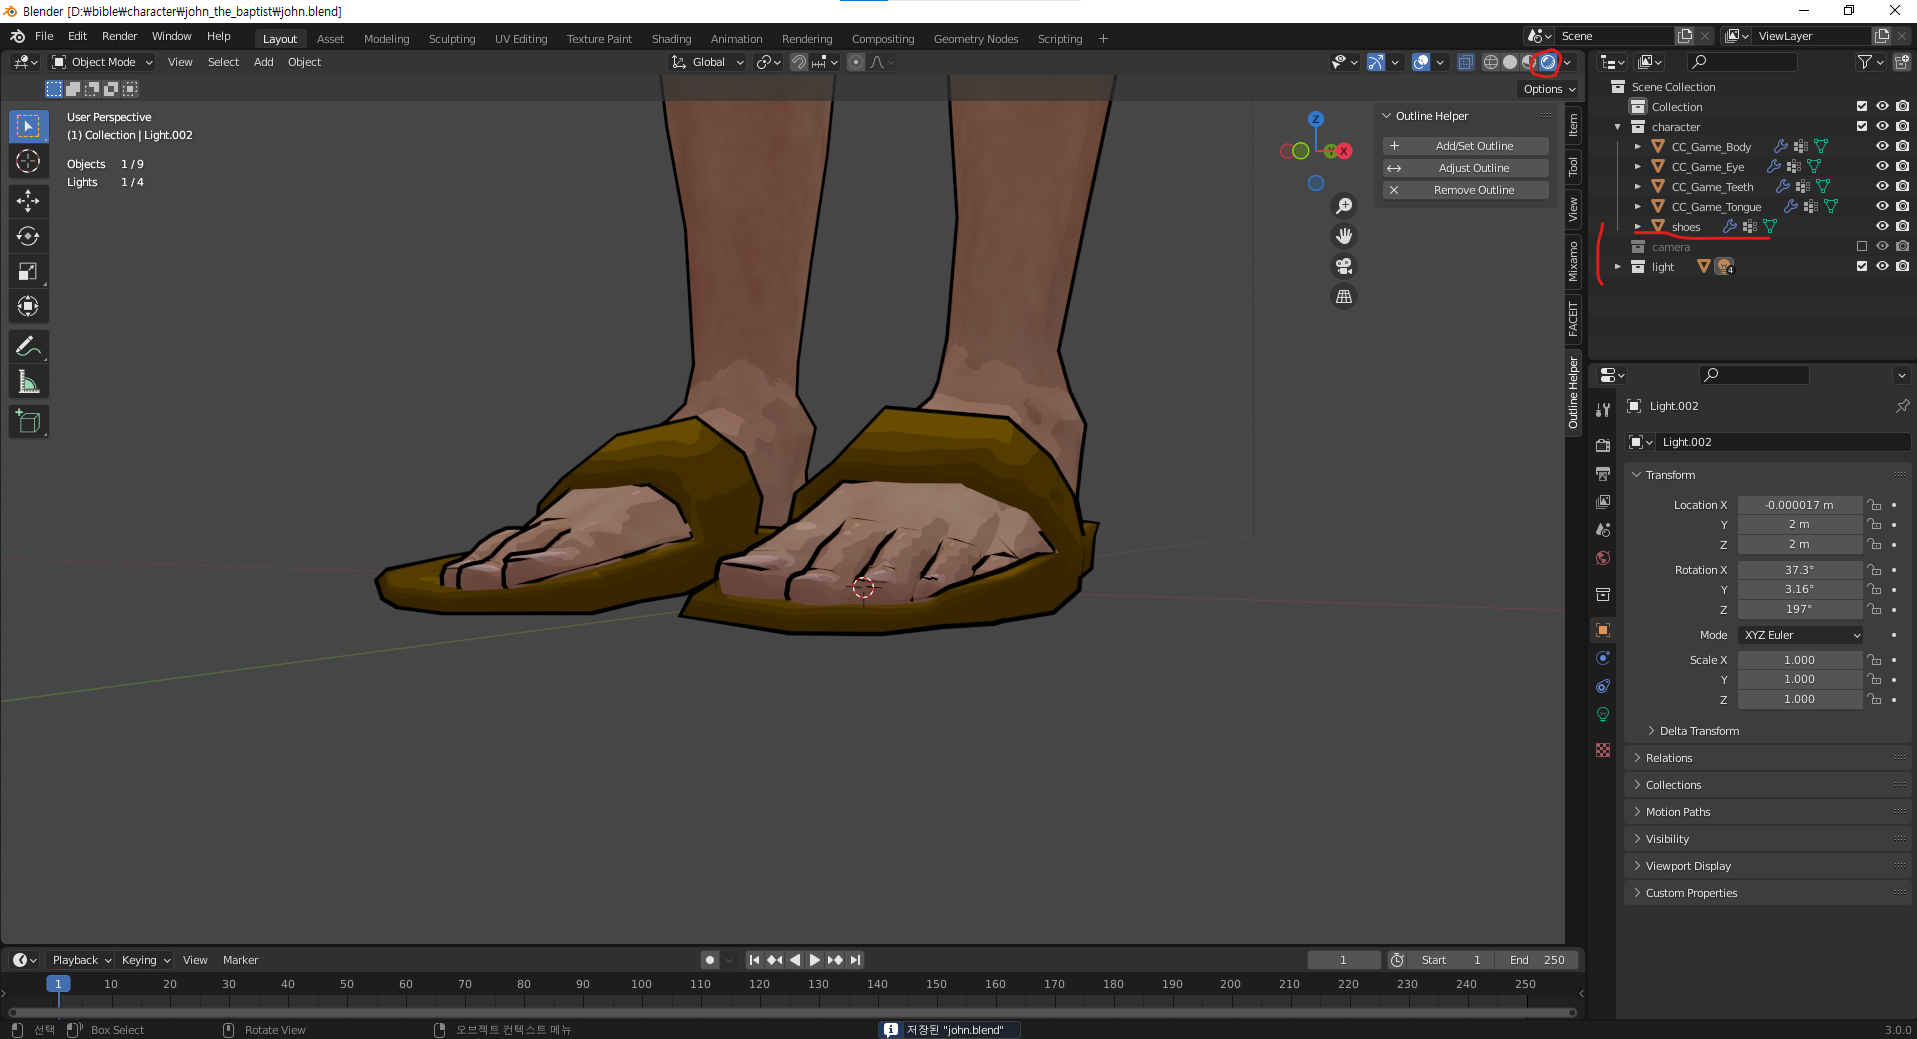
Task: Enable rendered viewport shading mode
Action: [x=1547, y=62]
